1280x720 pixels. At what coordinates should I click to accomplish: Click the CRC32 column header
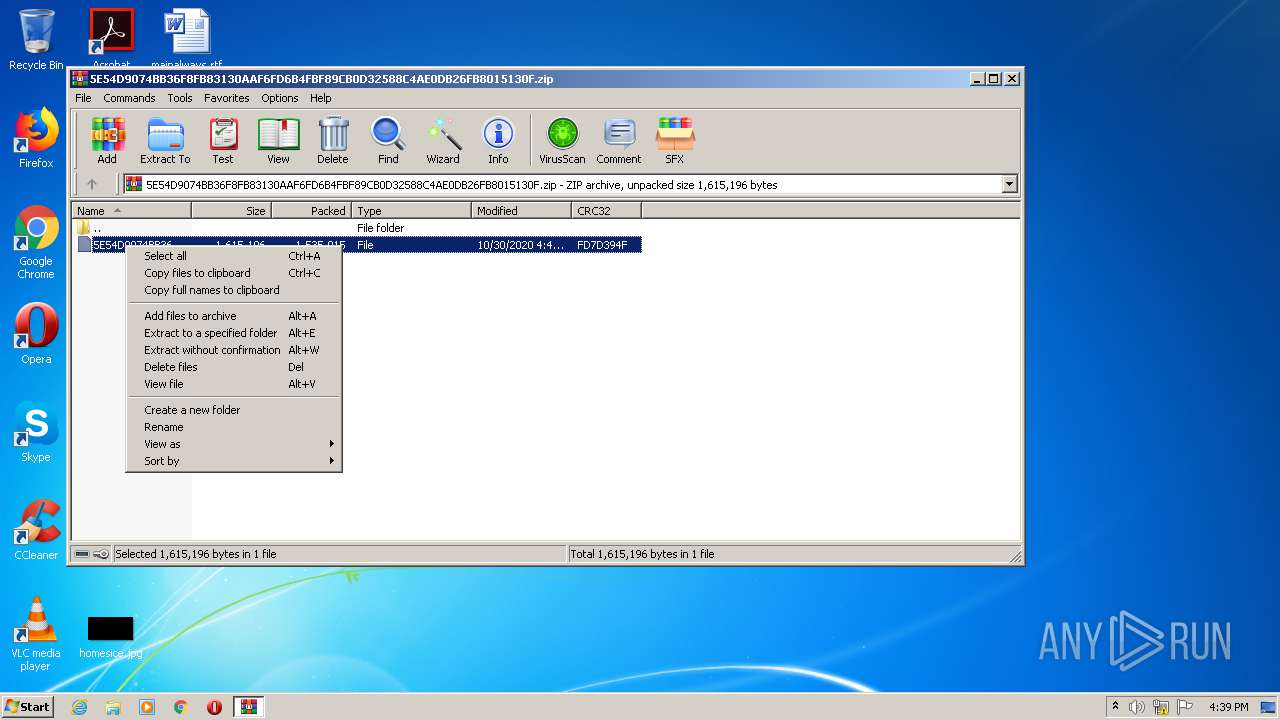606,211
